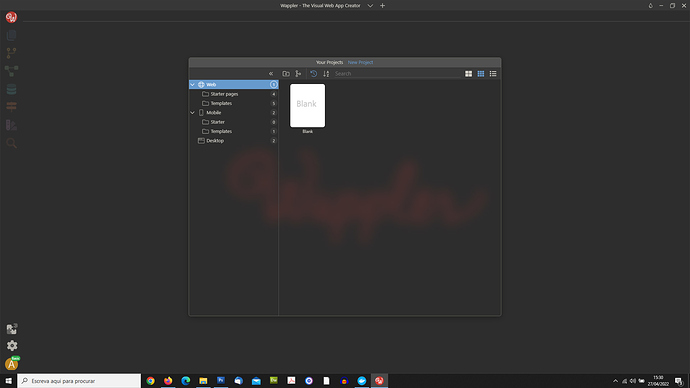Viewport: 690px width, 388px height.
Task: Open Firefox from the taskbar
Action: click(x=168, y=381)
